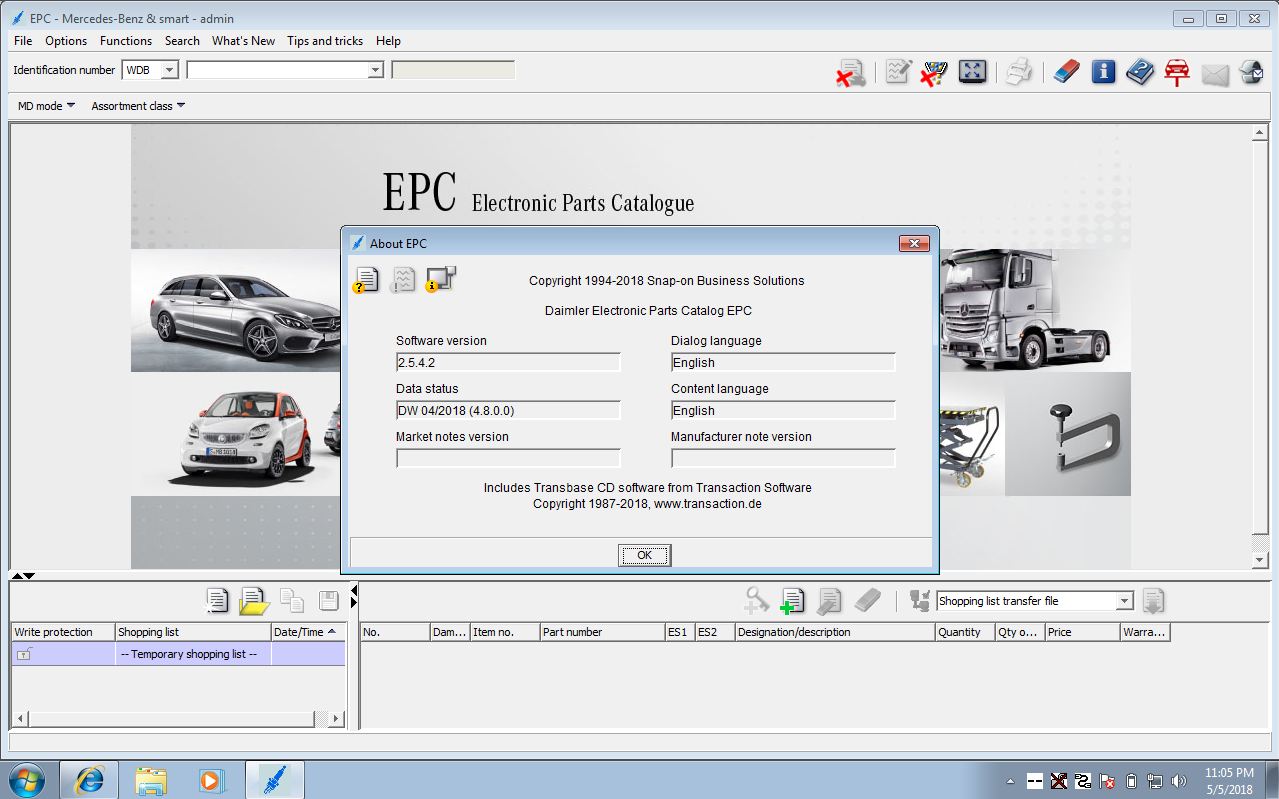Click the download arrow icon beside transfer dropdown
Image resolution: width=1279 pixels, height=799 pixels.
coord(1153,601)
